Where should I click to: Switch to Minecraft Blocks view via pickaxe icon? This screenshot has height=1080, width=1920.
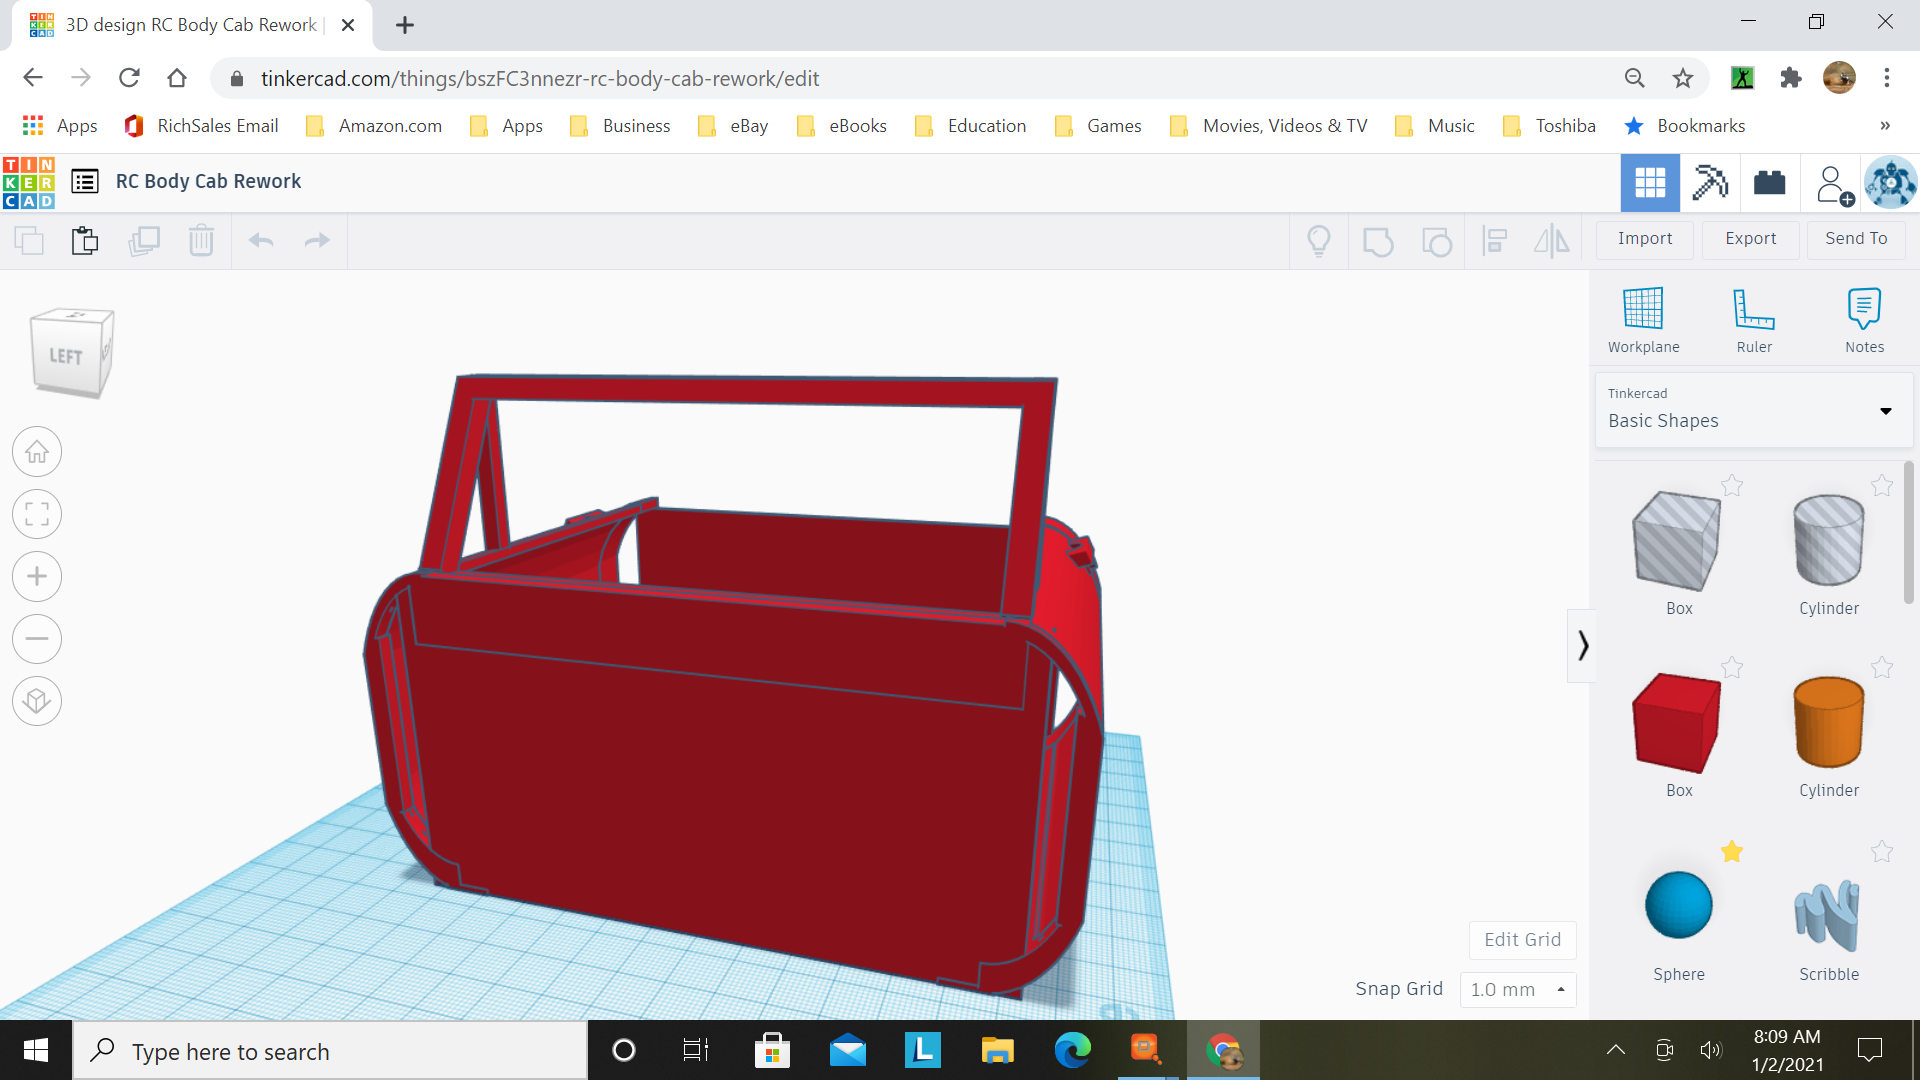(x=1709, y=183)
